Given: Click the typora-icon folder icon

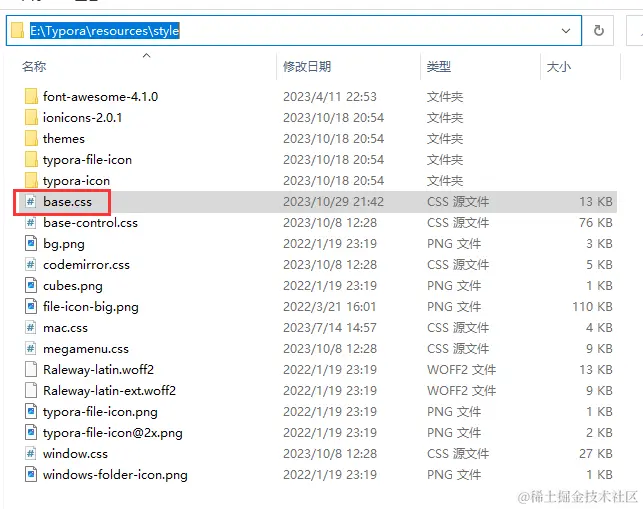Looking at the screenshot, I should click(x=31, y=180).
